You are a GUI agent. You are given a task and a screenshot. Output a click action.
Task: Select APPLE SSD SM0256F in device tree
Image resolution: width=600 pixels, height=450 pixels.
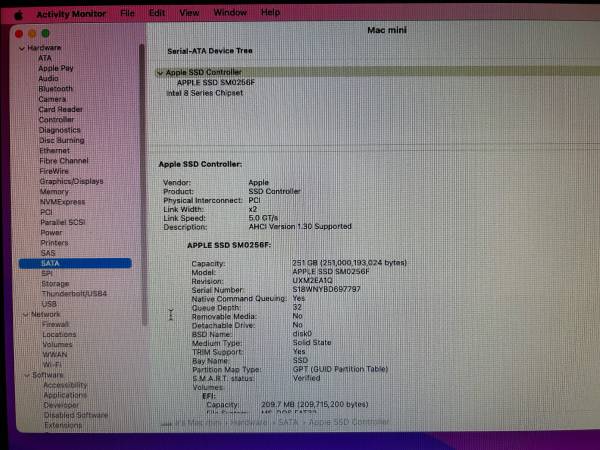216,83
